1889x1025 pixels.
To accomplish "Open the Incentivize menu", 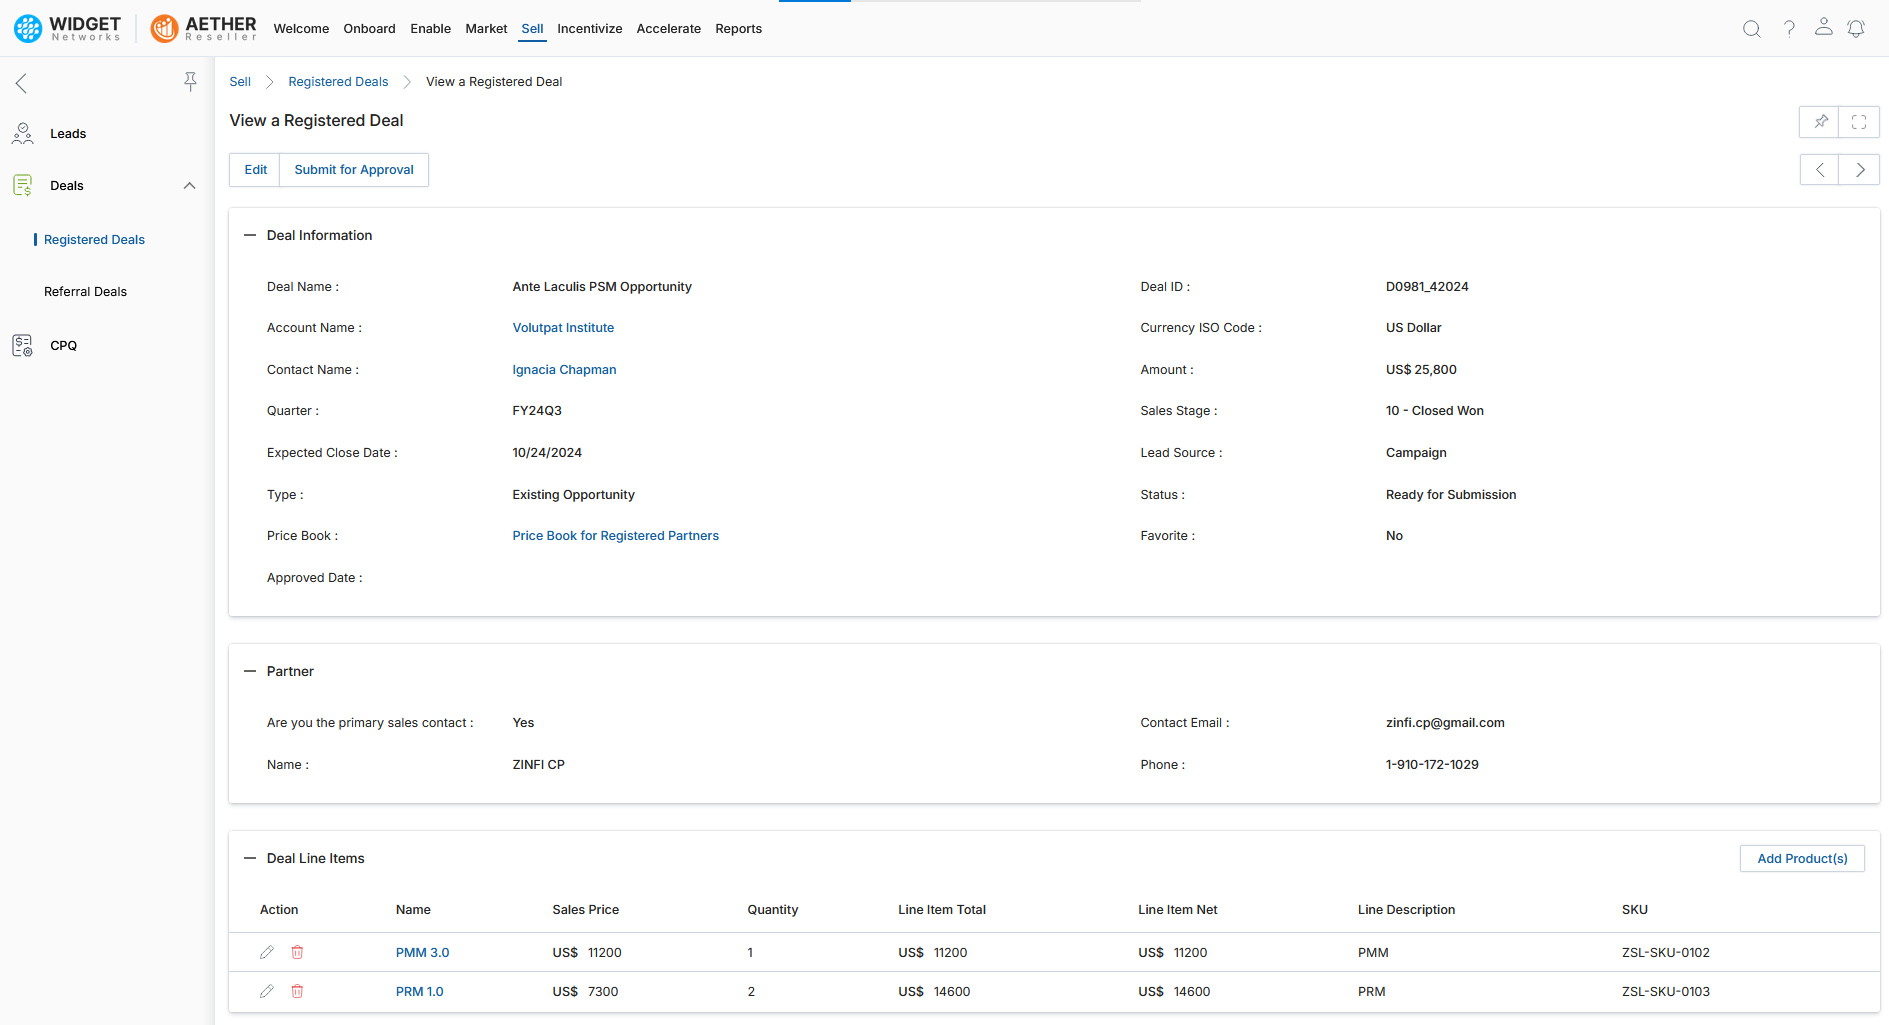I will coord(589,29).
